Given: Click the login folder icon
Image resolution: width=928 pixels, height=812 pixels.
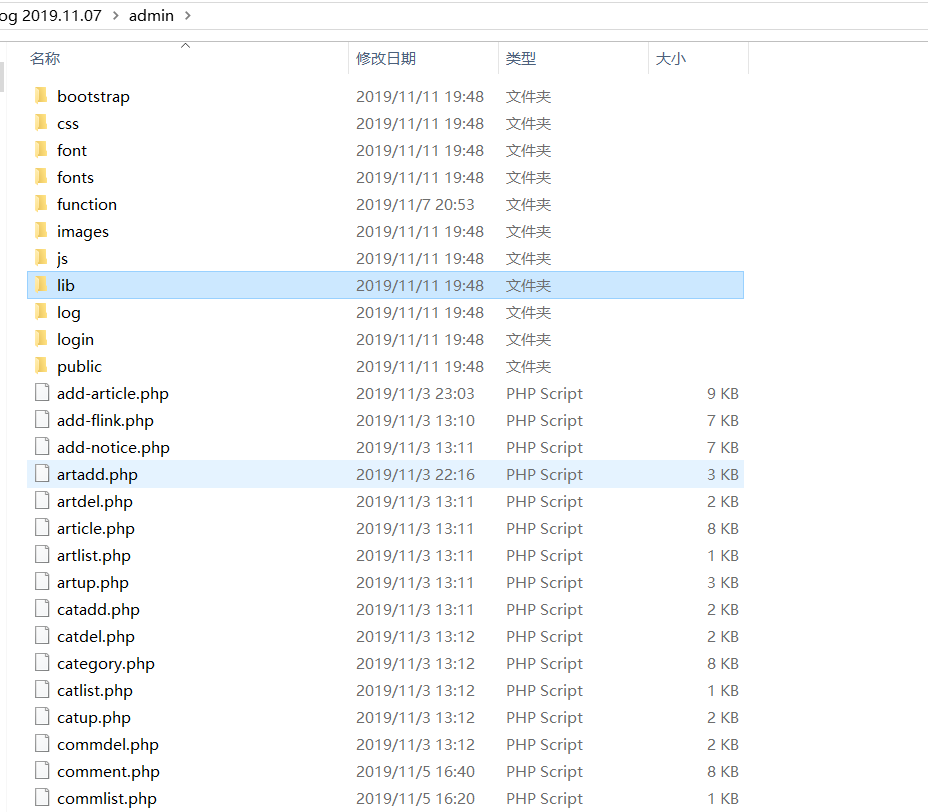Looking at the screenshot, I should tap(41, 339).
